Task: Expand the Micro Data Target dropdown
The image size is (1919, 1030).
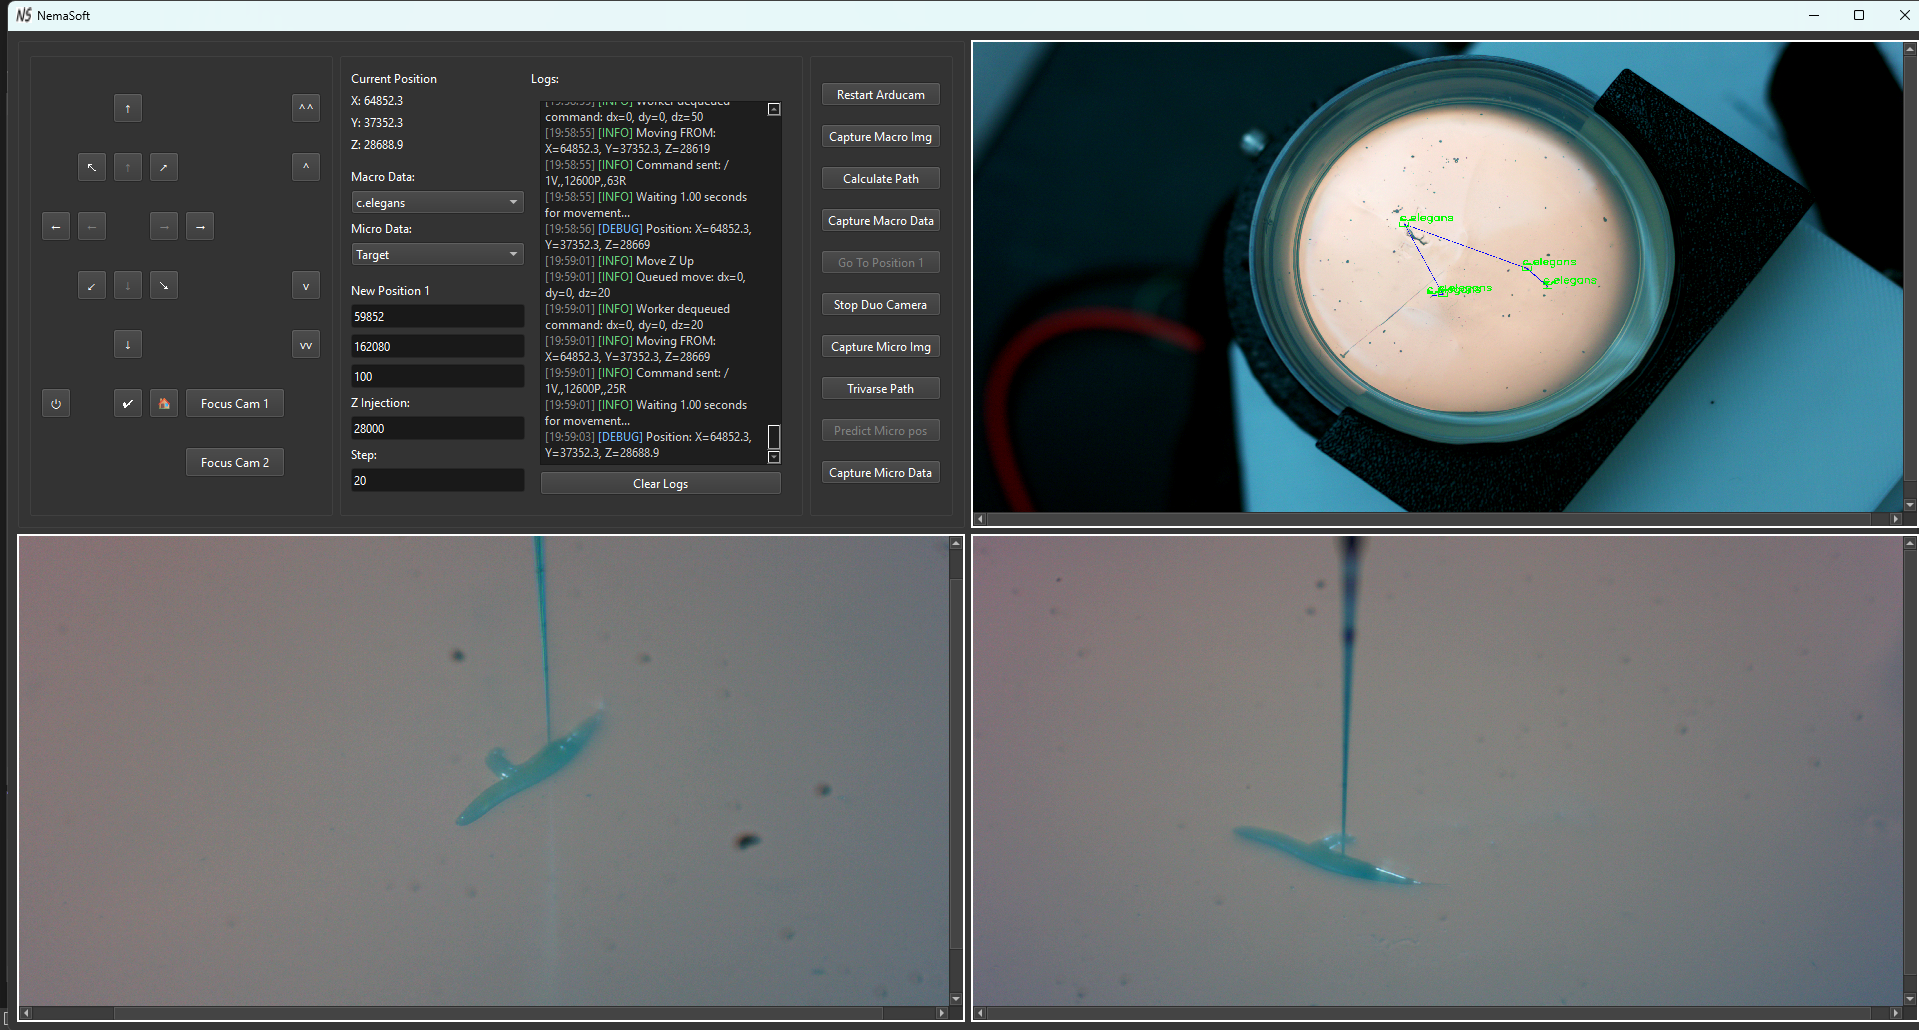Action: [437, 254]
